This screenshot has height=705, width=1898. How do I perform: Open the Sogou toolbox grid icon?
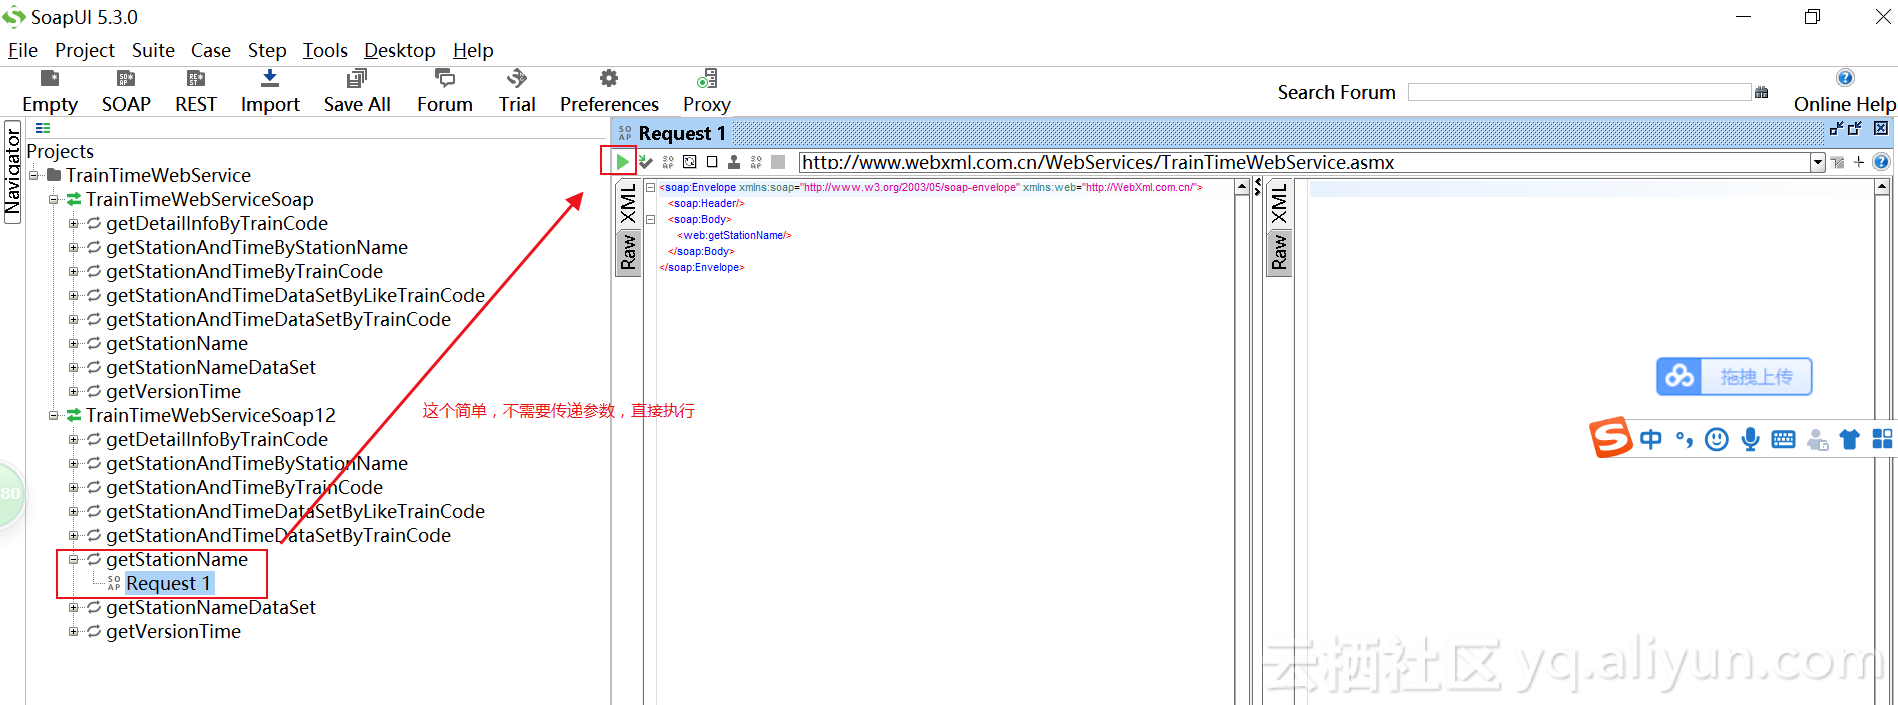[1882, 439]
